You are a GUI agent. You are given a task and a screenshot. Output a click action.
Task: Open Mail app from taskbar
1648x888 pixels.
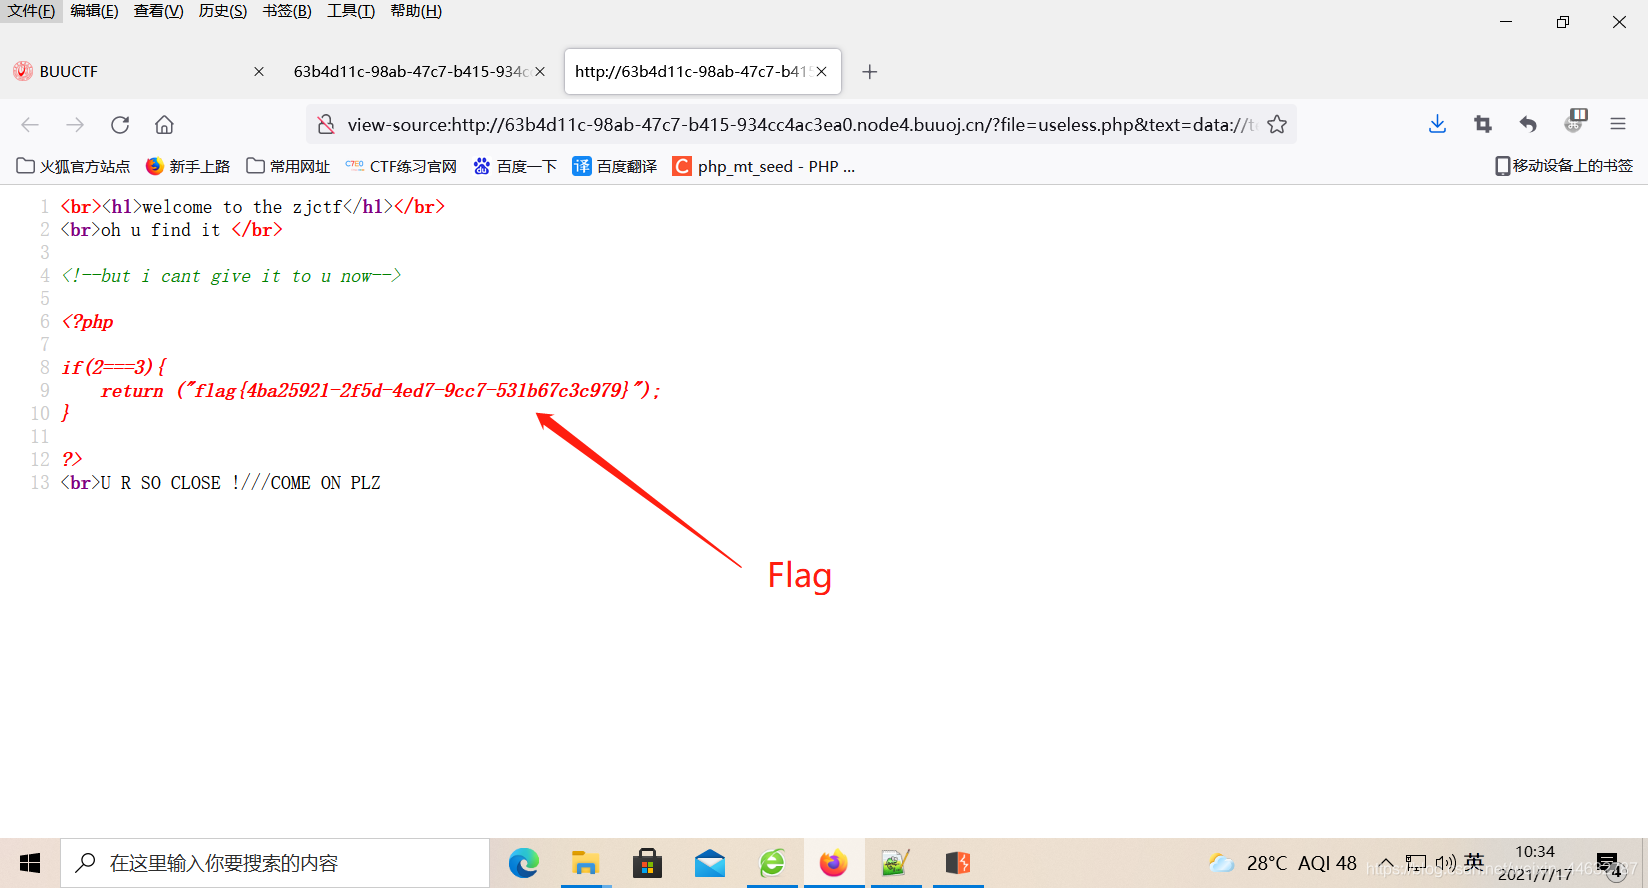click(x=709, y=863)
